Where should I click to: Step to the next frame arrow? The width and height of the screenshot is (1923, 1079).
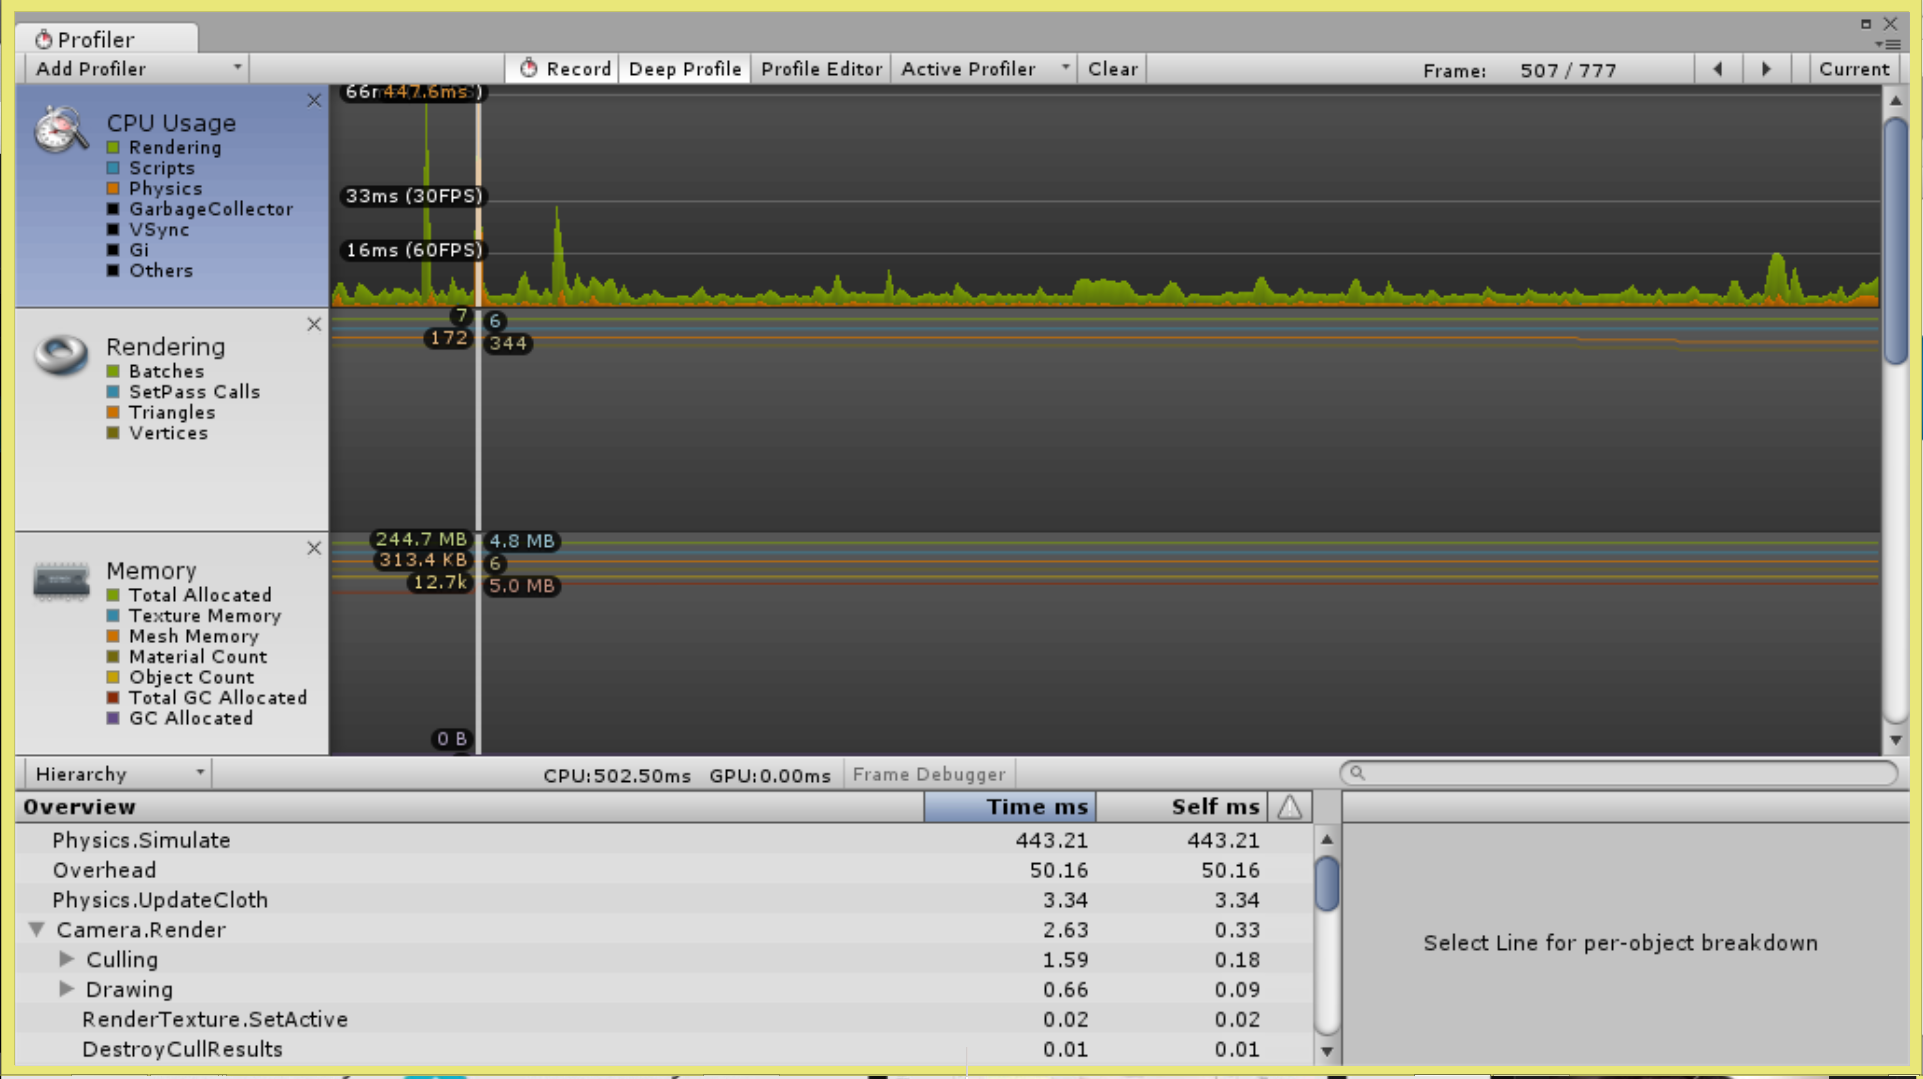click(1766, 69)
